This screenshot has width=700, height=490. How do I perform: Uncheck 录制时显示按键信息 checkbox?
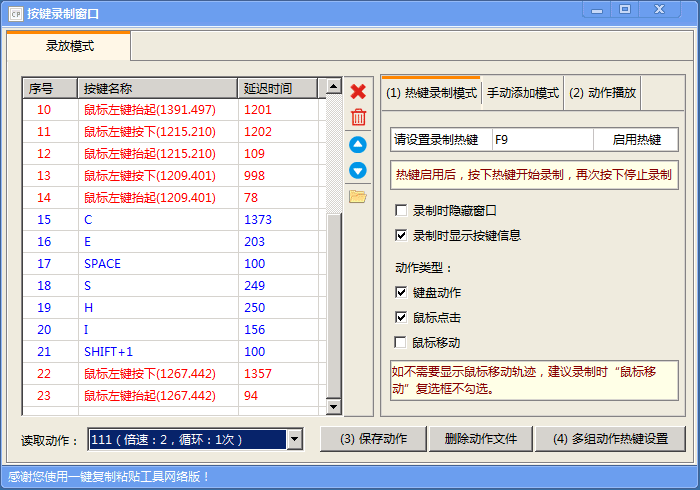point(401,236)
